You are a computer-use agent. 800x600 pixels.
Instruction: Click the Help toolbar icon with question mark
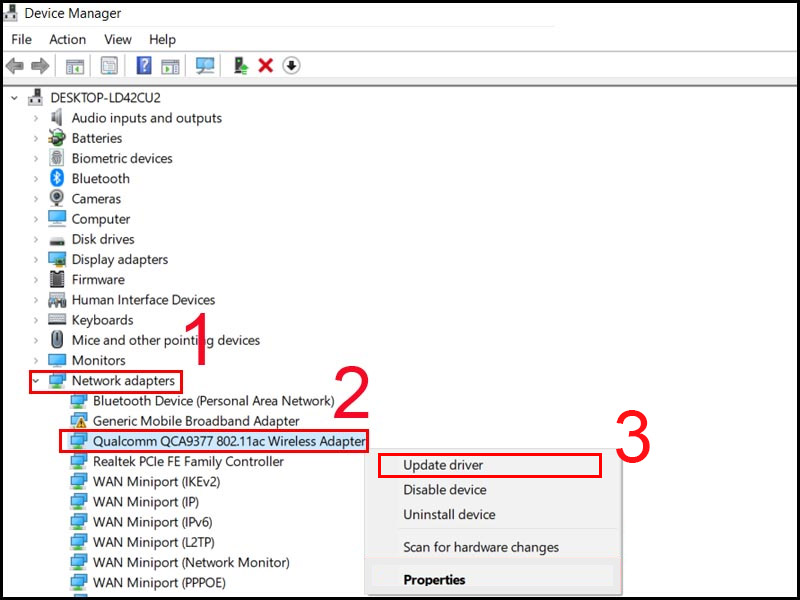[144, 66]
